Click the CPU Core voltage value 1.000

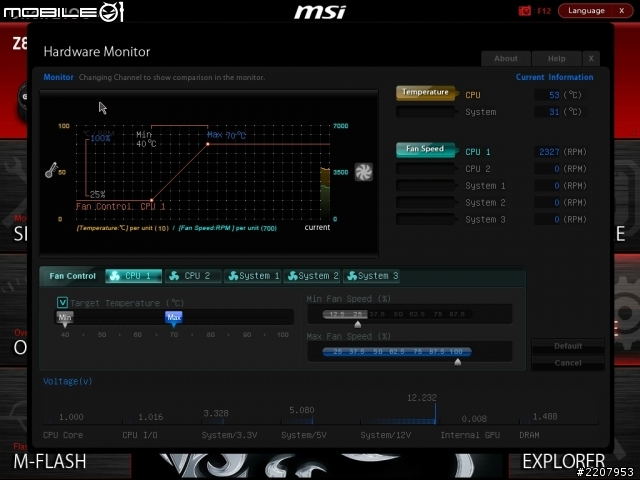(71, 417)
